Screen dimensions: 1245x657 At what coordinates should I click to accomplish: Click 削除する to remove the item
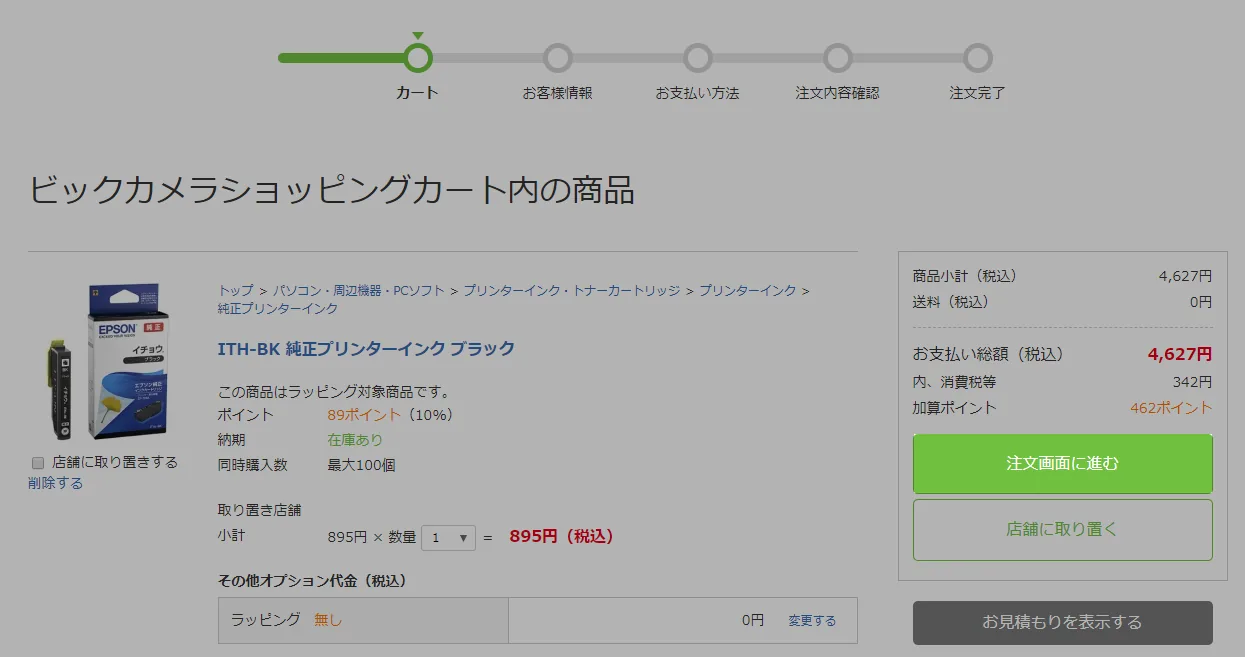55,483
